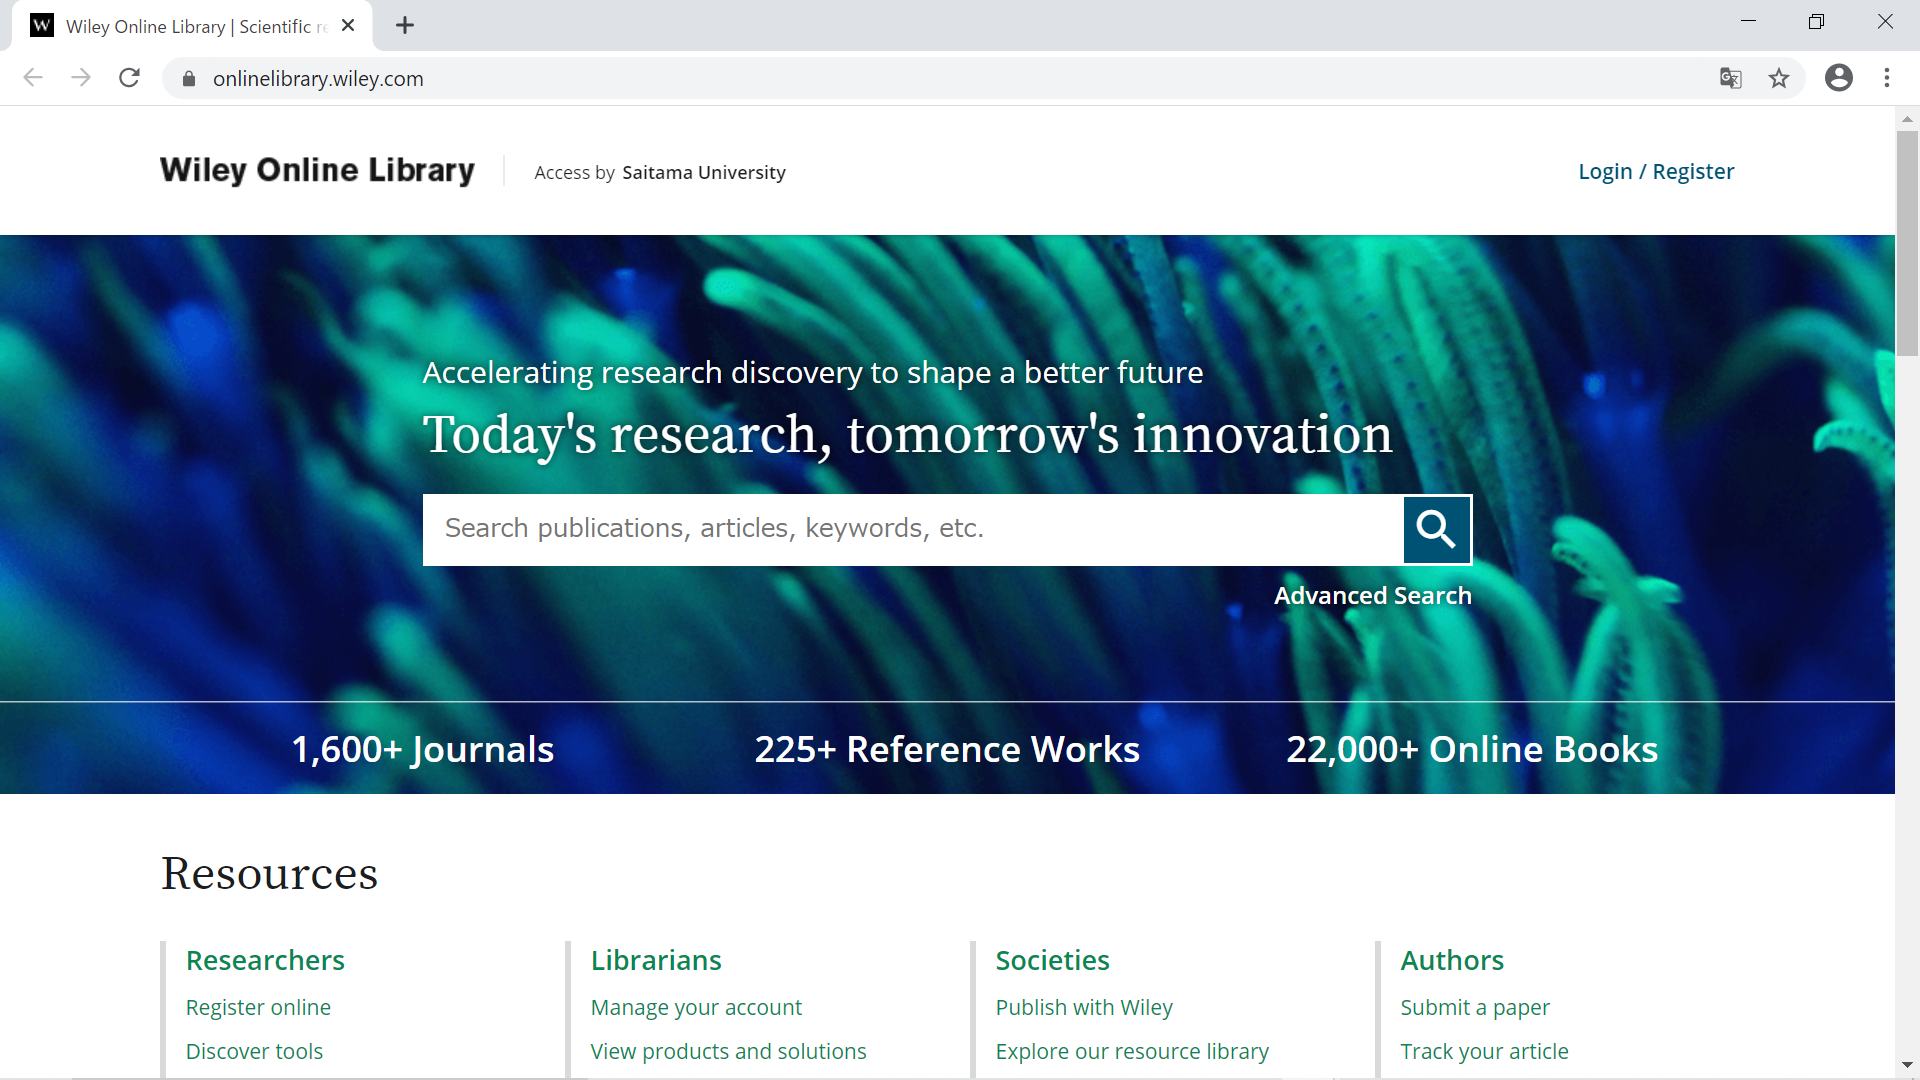Click the address bar URL
The image size is (1920, 1080).
pyautogui.click(x=318, y=79)
